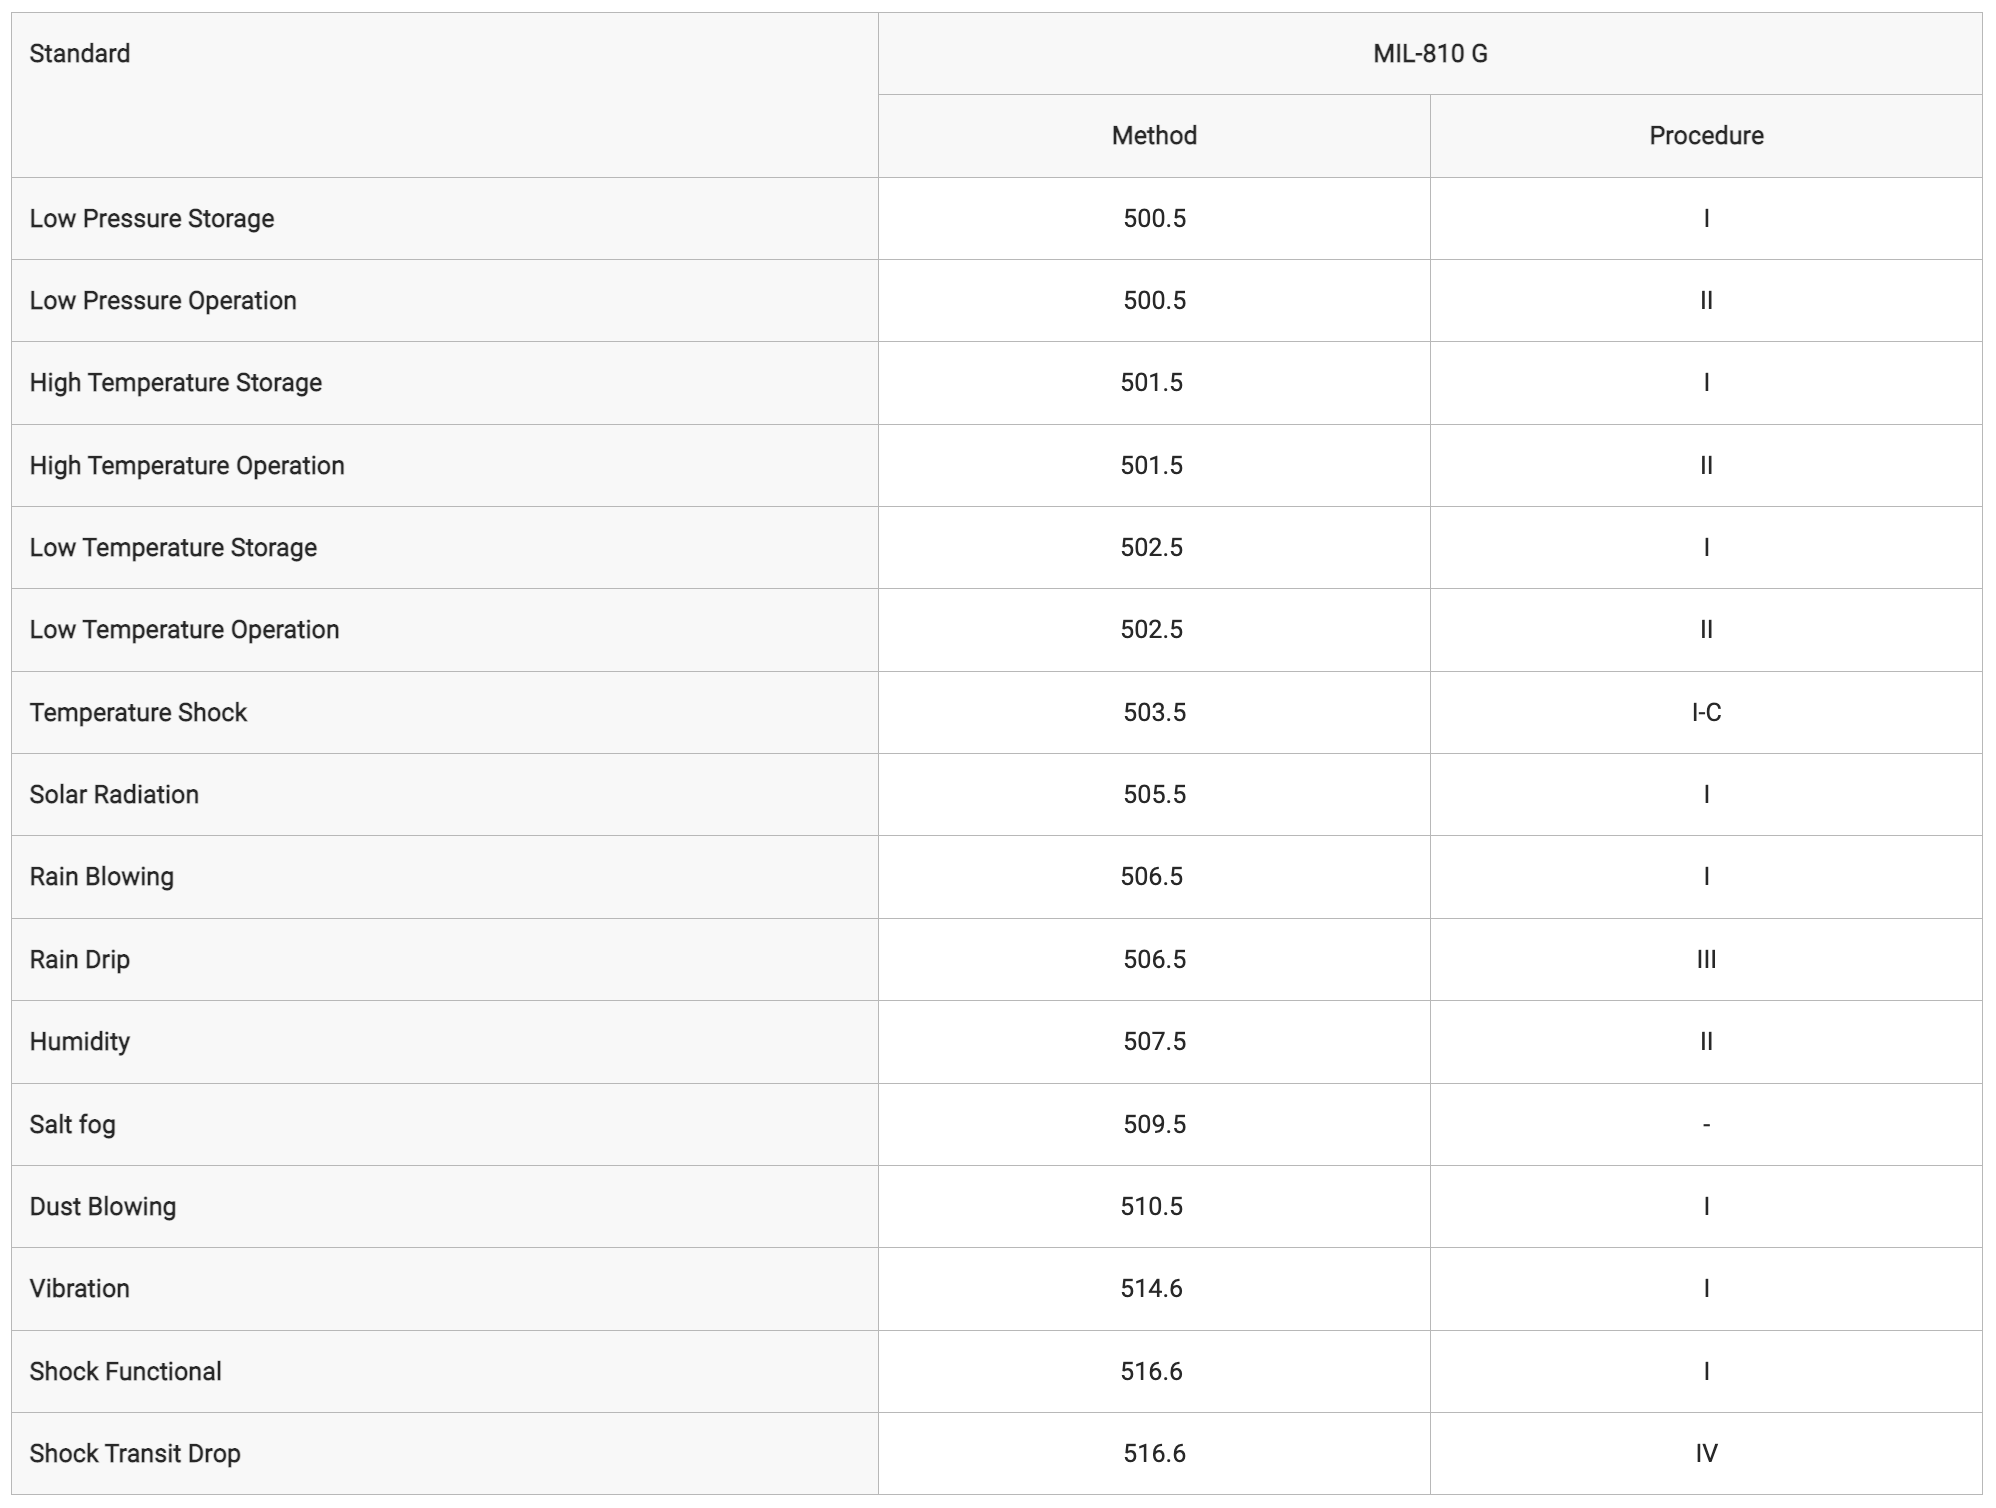Image resolution: width=1996 pixels, height=1508 pixels.
Task: Click the Dust Blowing method 510.5
Action: pyautogui.click(x=1154, y=1207)
